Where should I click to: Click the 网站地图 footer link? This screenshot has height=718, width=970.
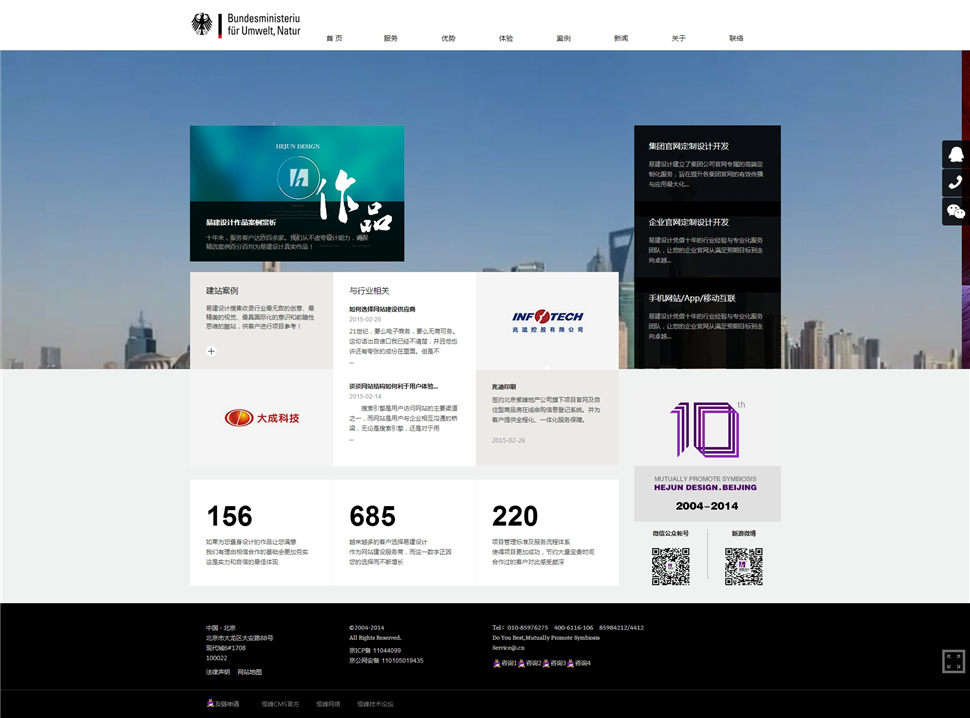pyautogui.click(x=249, y=672)
